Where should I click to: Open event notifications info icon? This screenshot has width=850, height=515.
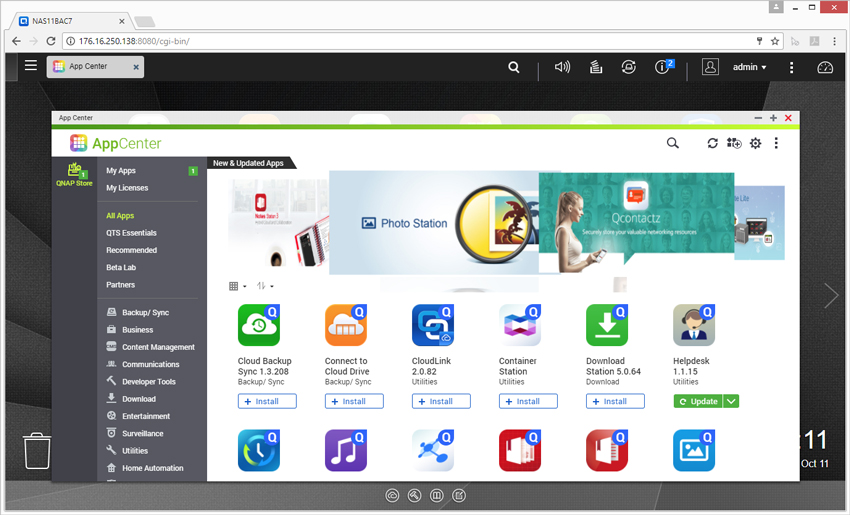(x=664, y=66)
